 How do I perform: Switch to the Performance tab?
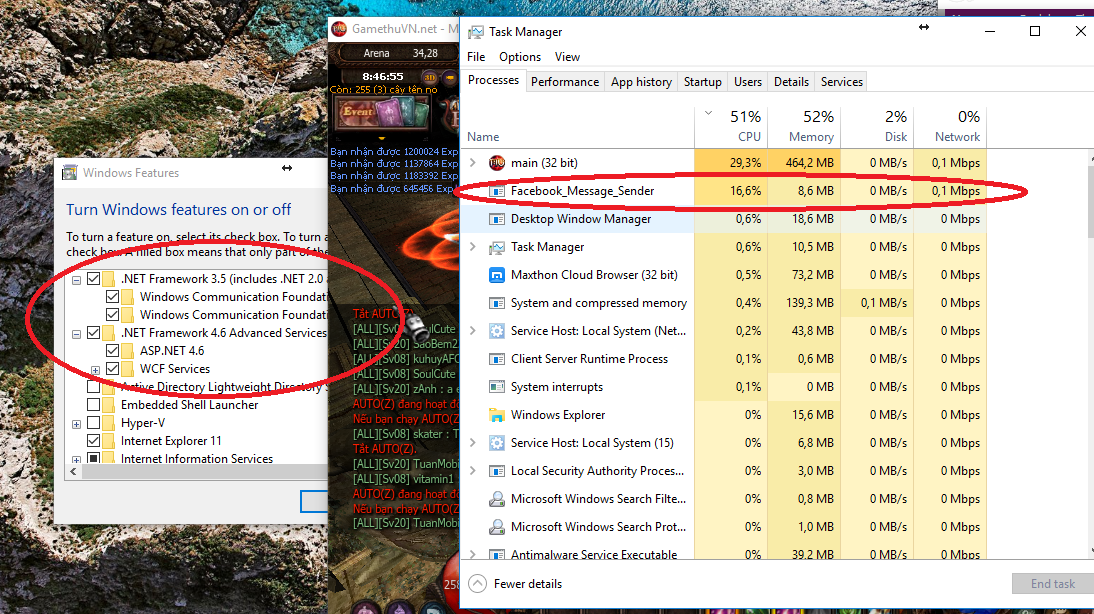(x=565, y=82)
